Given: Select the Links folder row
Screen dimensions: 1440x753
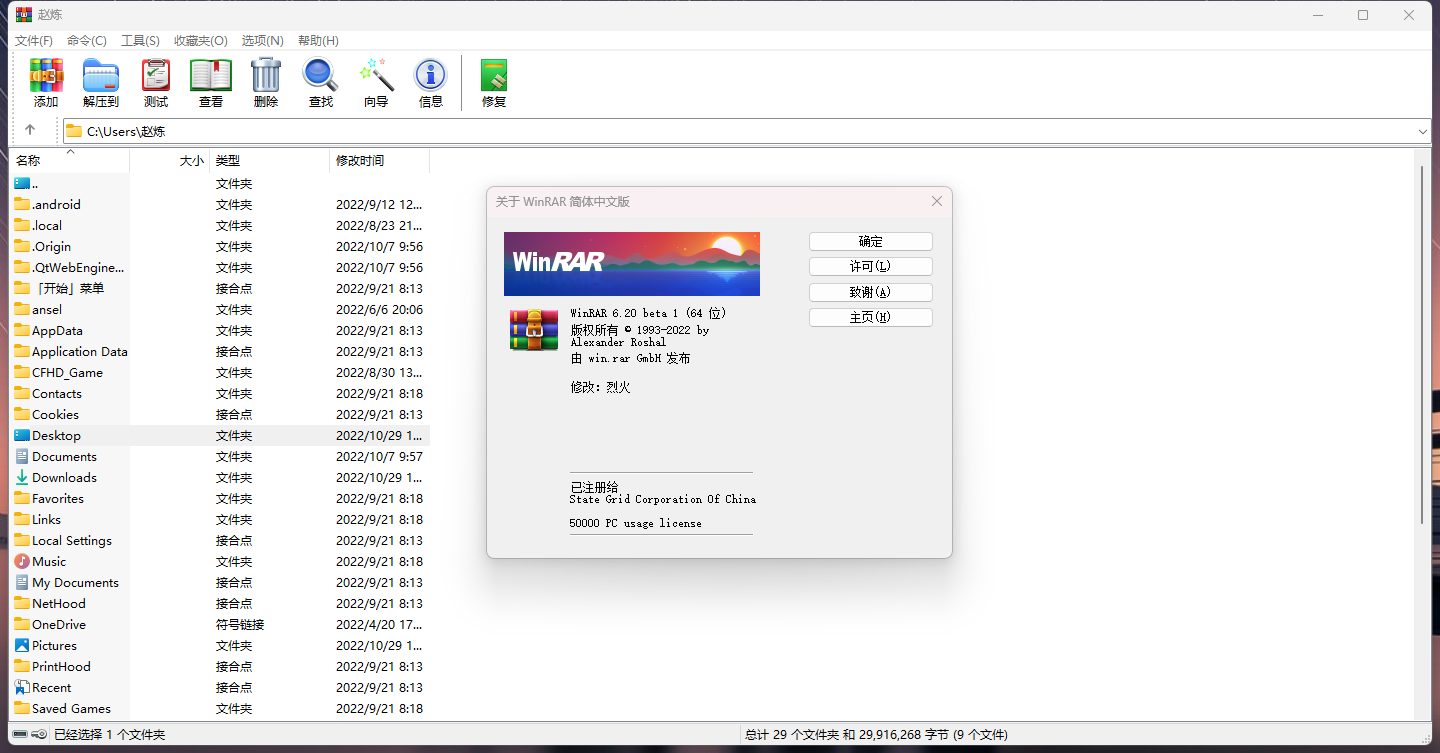Looking at the screenshot, I should (x=220, y=520).
